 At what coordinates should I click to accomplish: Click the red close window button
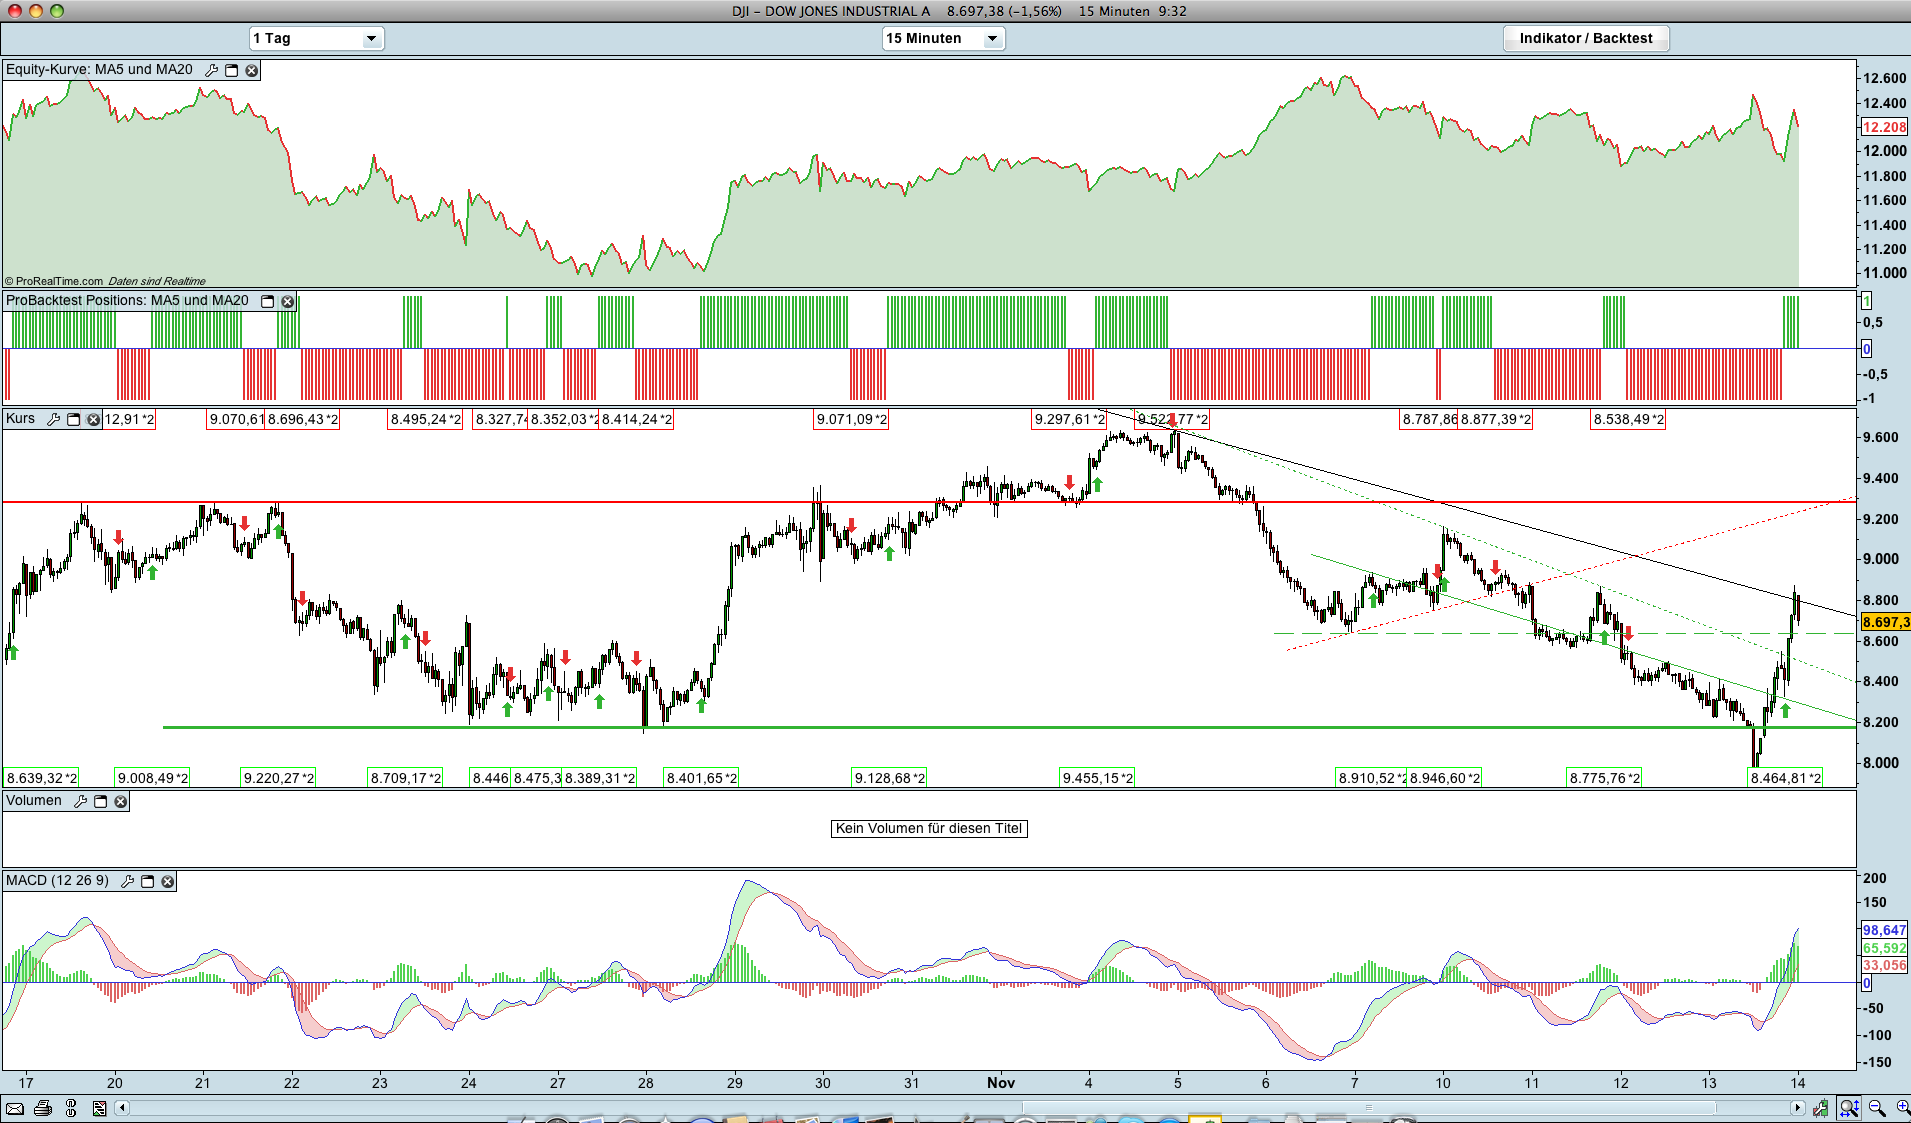(x=15, y=11)
